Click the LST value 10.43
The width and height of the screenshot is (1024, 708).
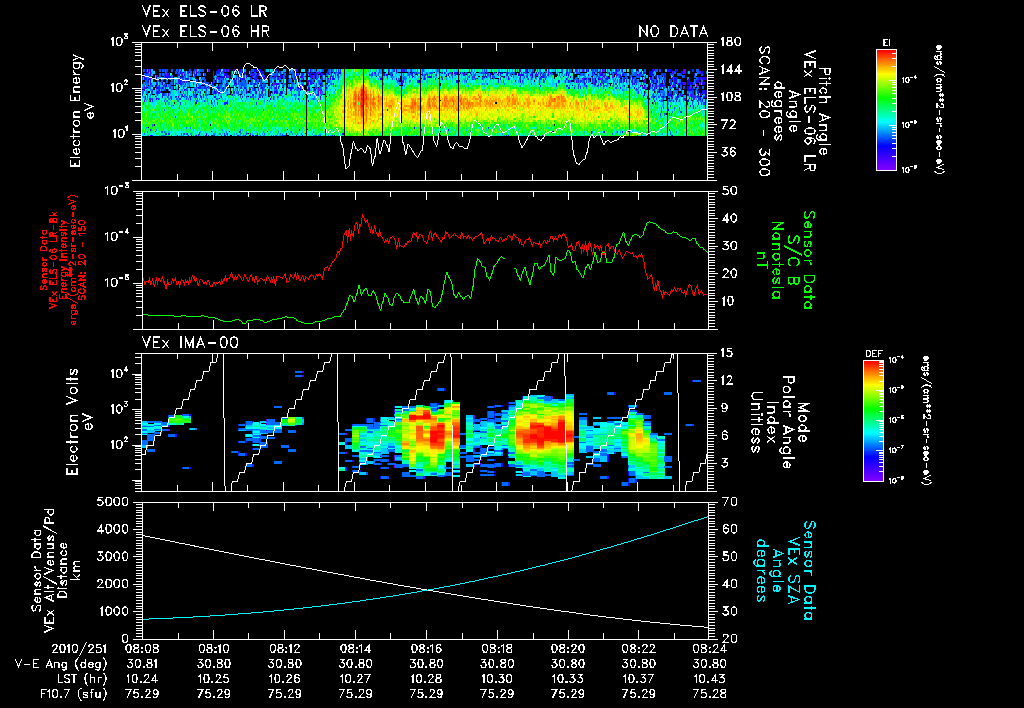tap(710, 679)
